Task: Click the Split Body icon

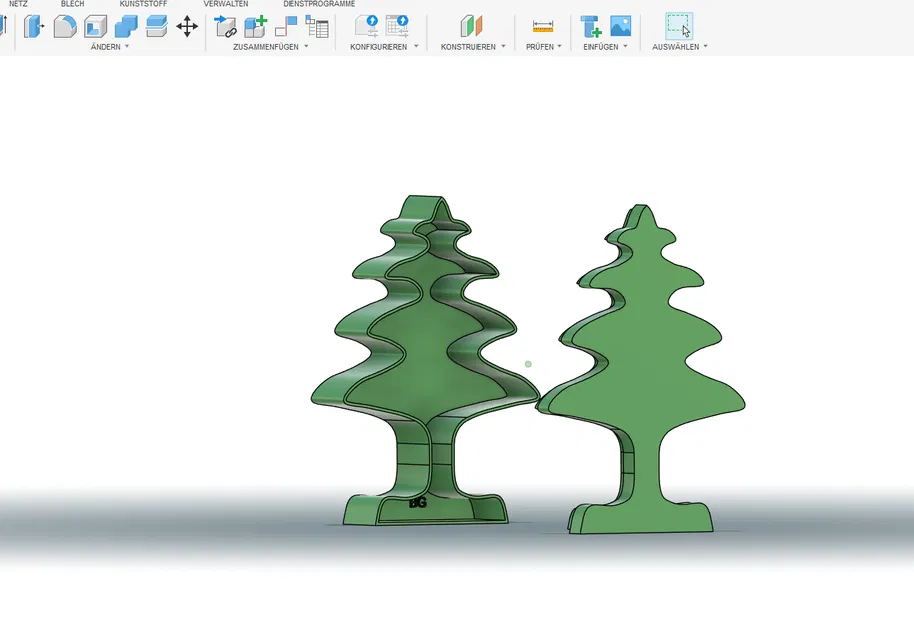Action: (x=157, y=27)
